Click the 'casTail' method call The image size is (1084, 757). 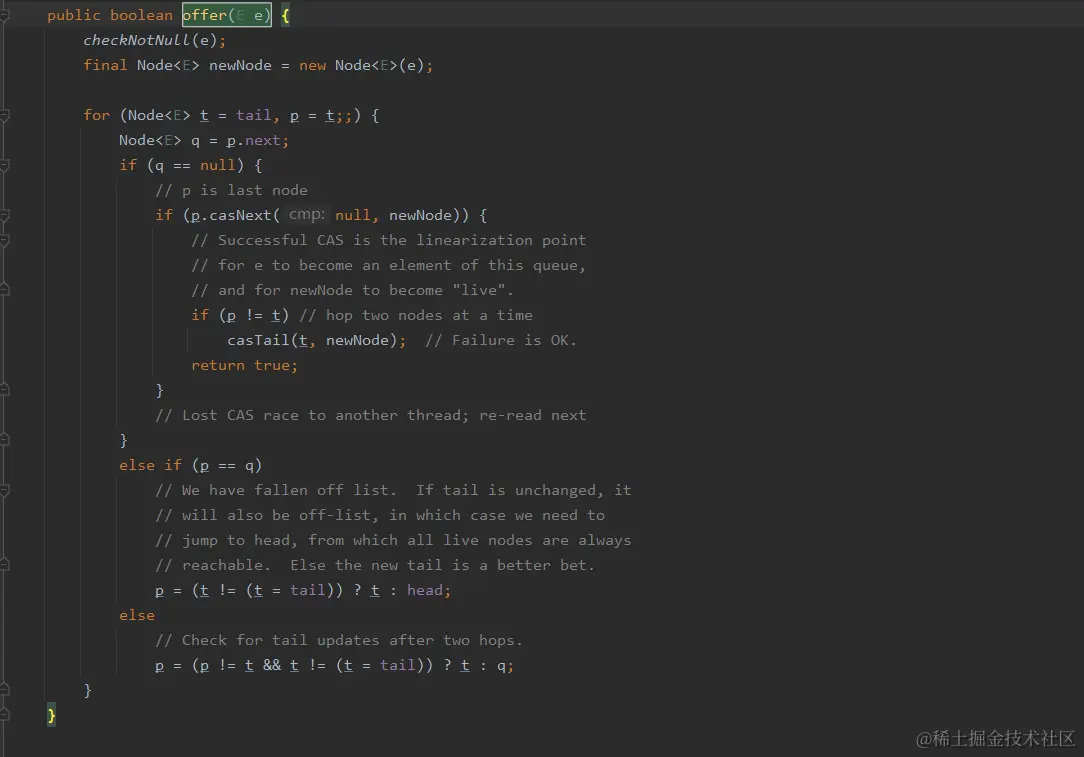(259, 340)
